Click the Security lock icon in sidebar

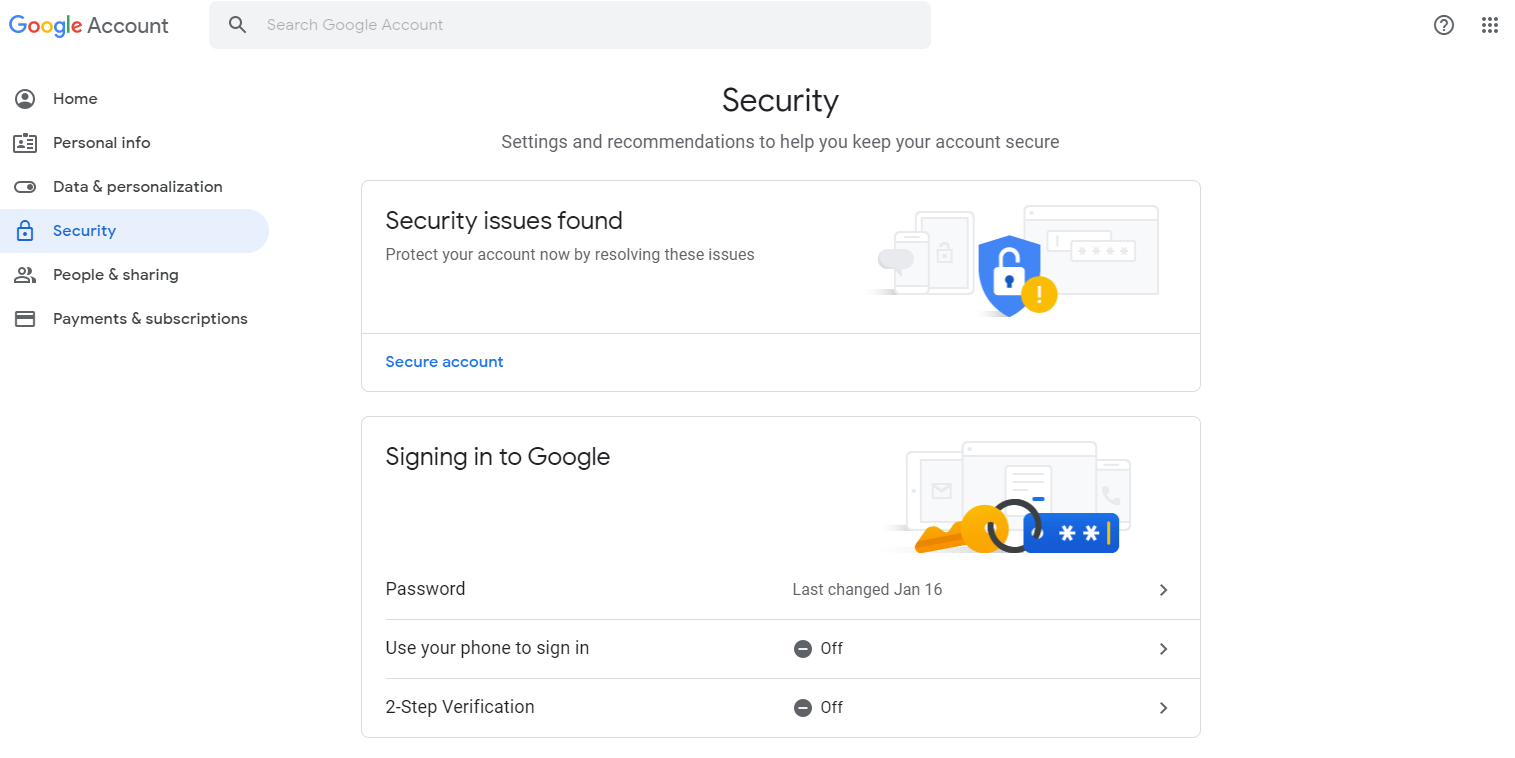tap(25, 231)
